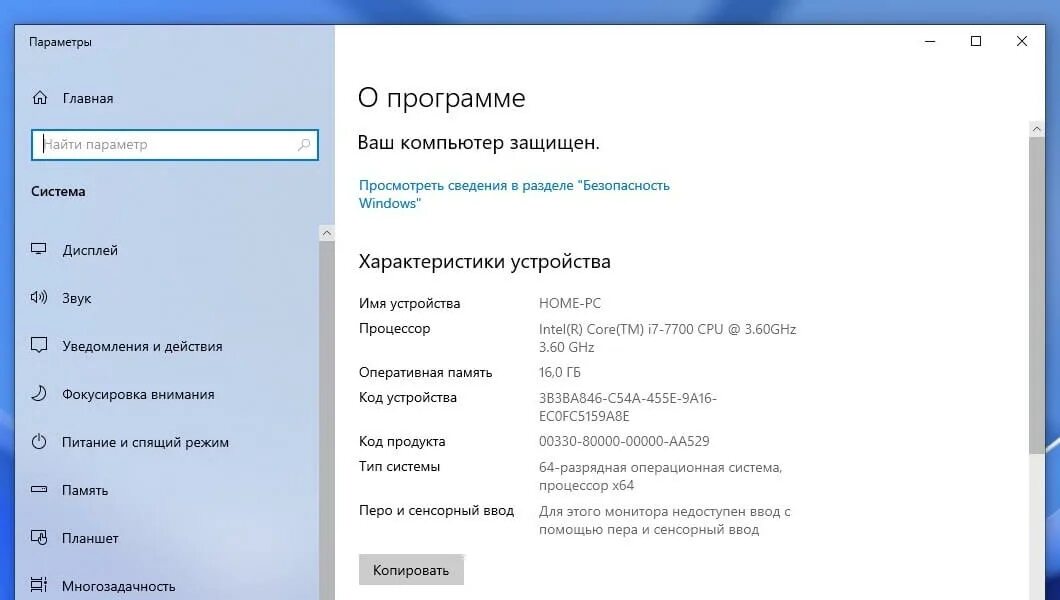Click the Код продукта label
The image size is (1060, 600).
(x=402, y=441)
